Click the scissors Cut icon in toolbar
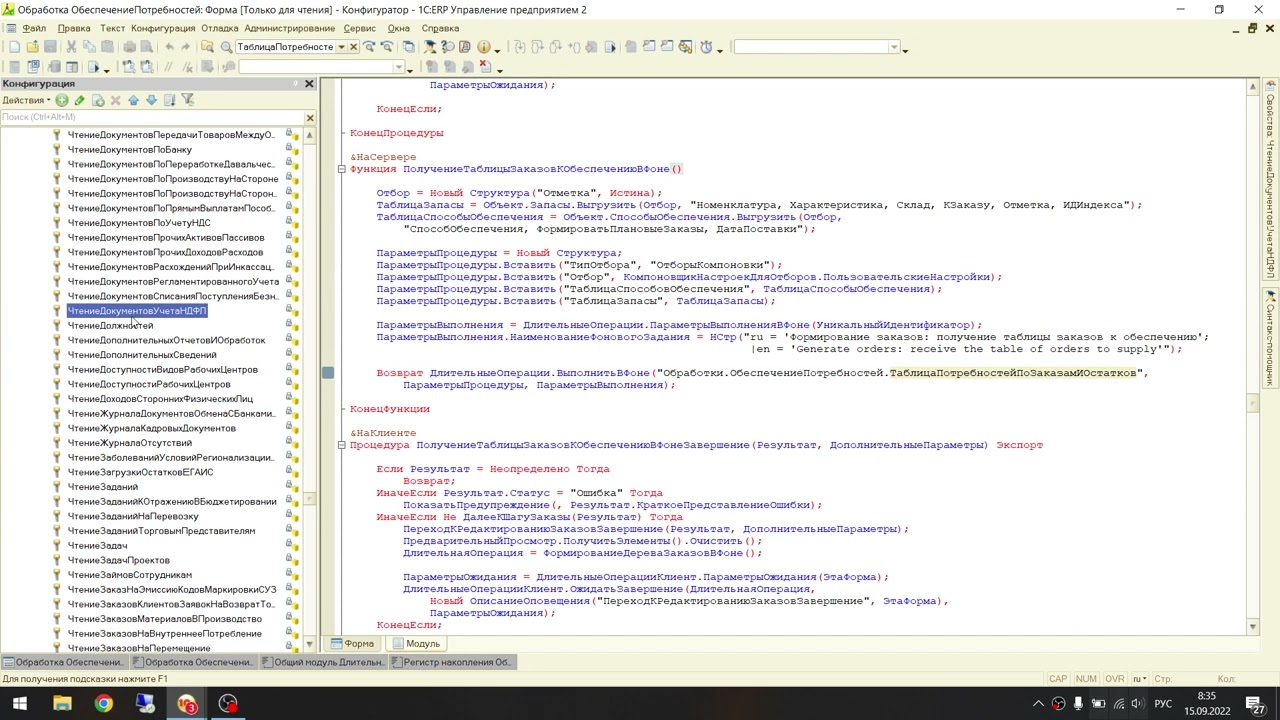 (70, 47)
